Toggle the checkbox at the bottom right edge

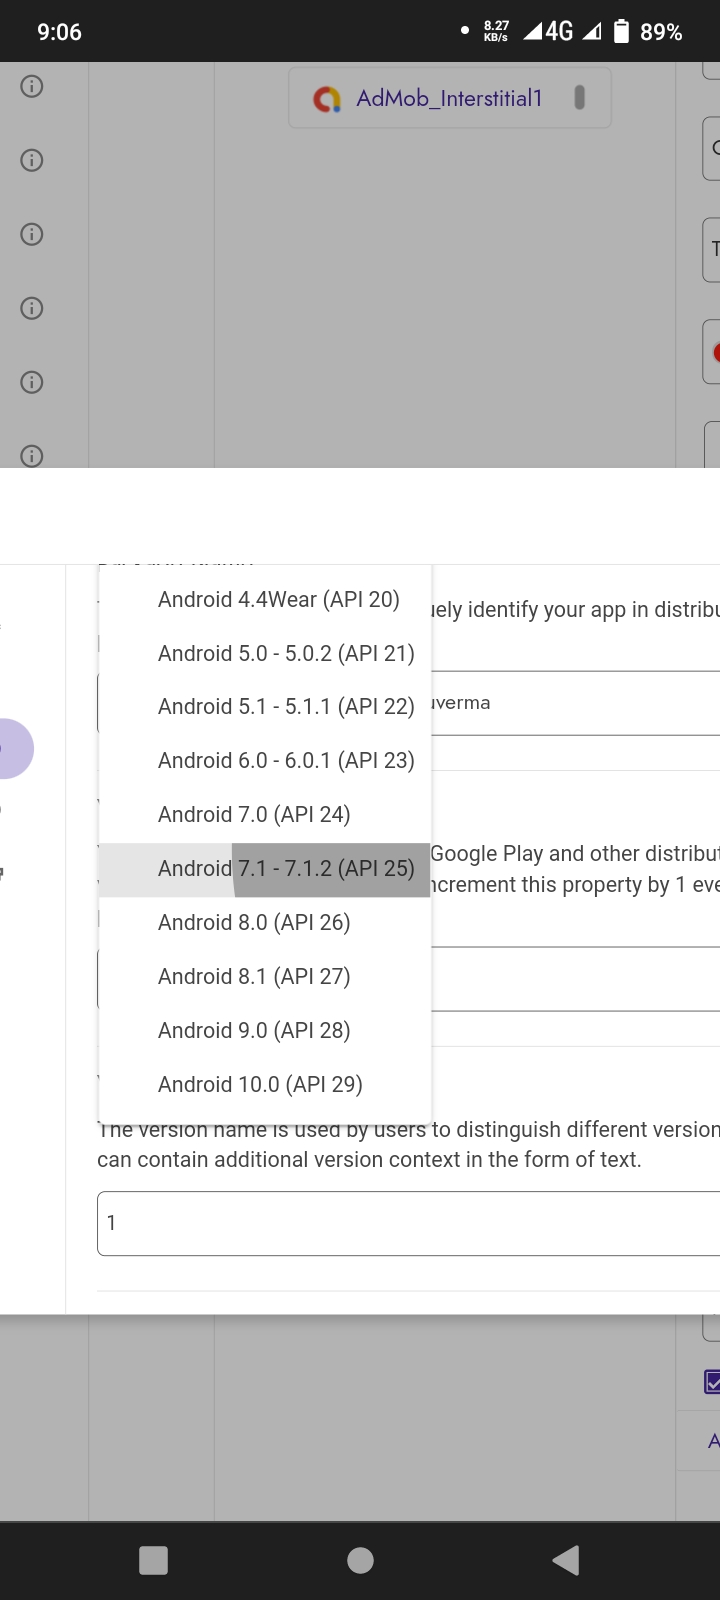pos(712,1382)
